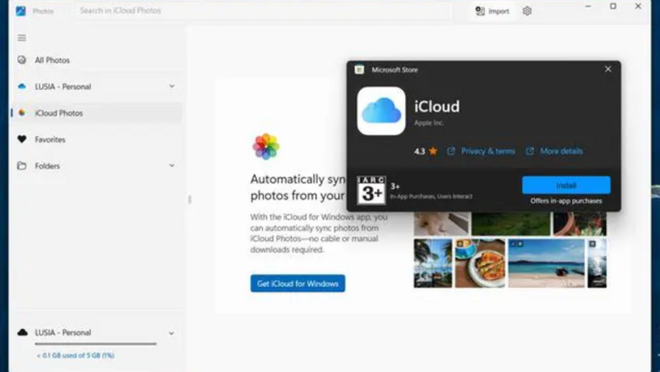Viewport: 660px width, 372px height.
Task: Click the OneDrive storage usage bar
Action: [96, 344]
